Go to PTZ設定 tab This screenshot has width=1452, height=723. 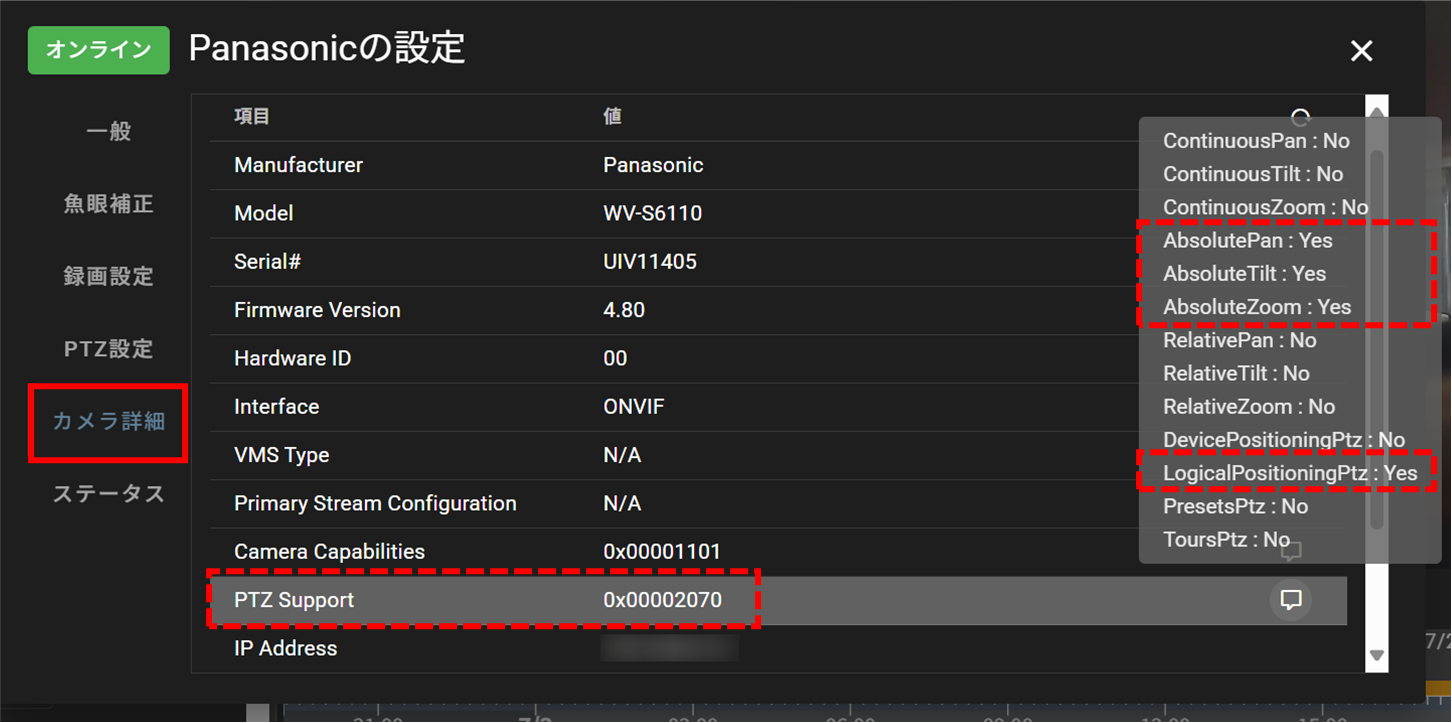click(x=108, y=349)
